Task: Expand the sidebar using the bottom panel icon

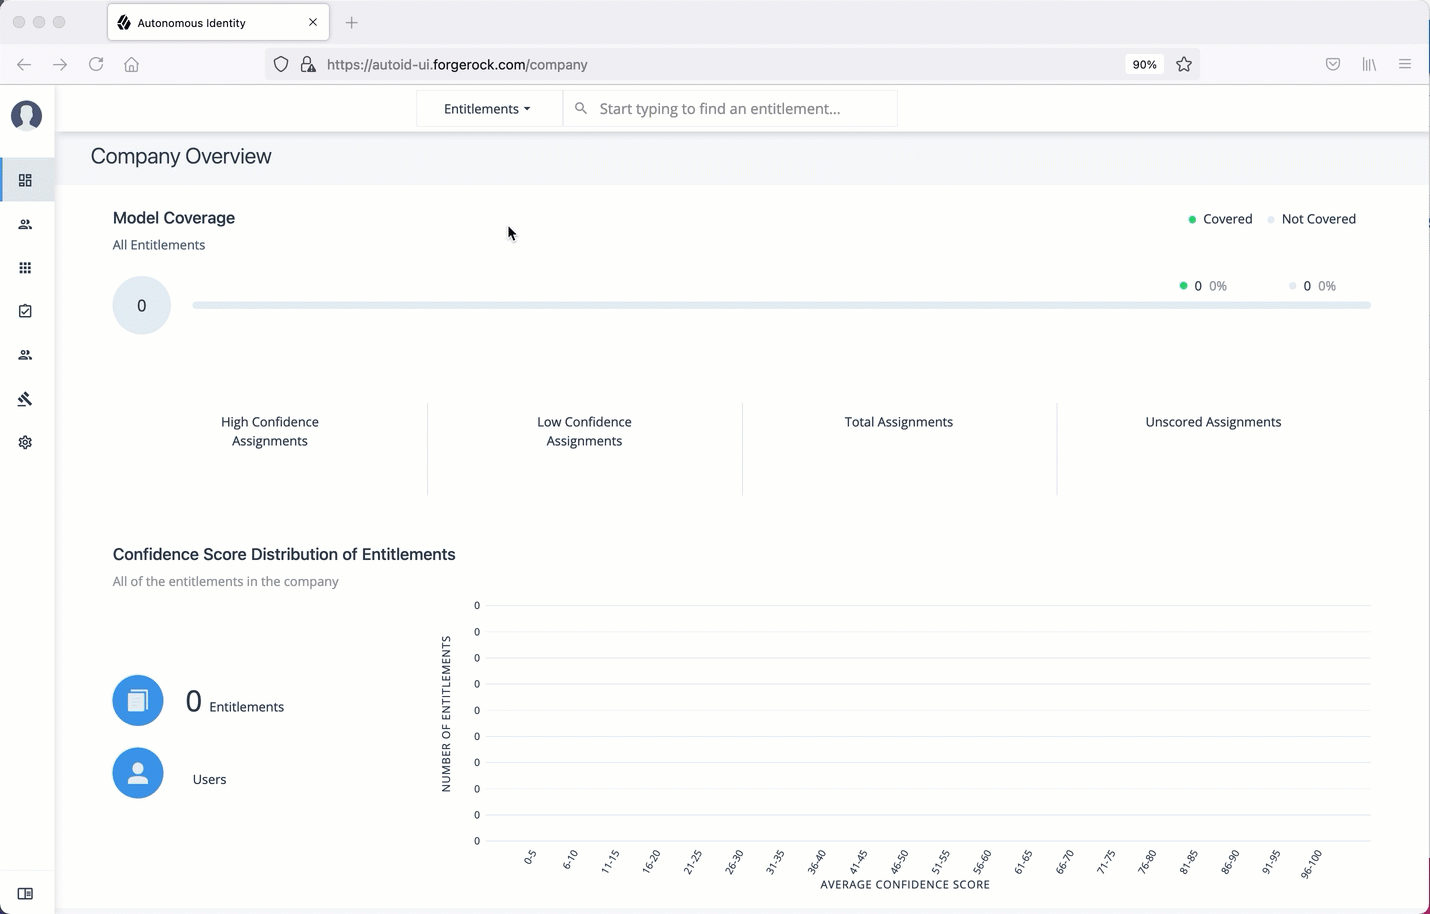Action: [x=25, y=894]
